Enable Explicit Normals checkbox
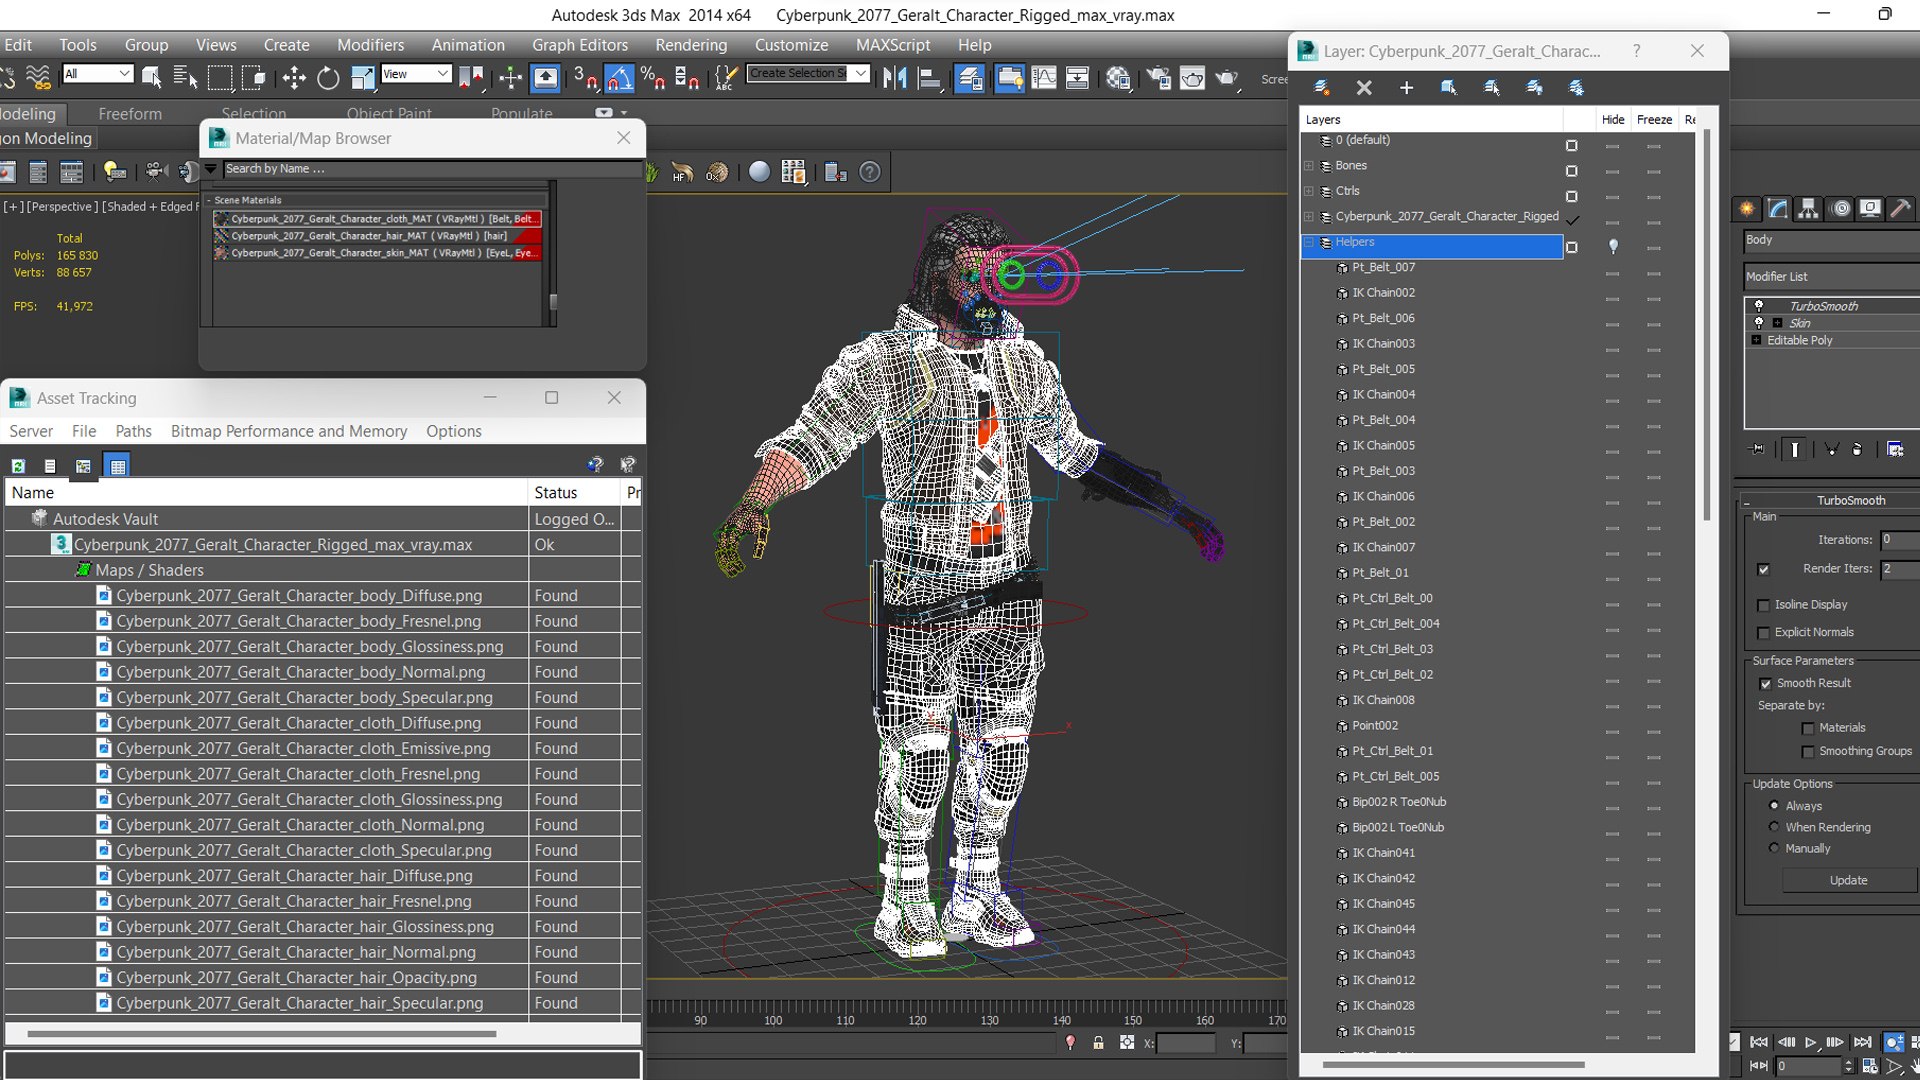 (1763, 632)
